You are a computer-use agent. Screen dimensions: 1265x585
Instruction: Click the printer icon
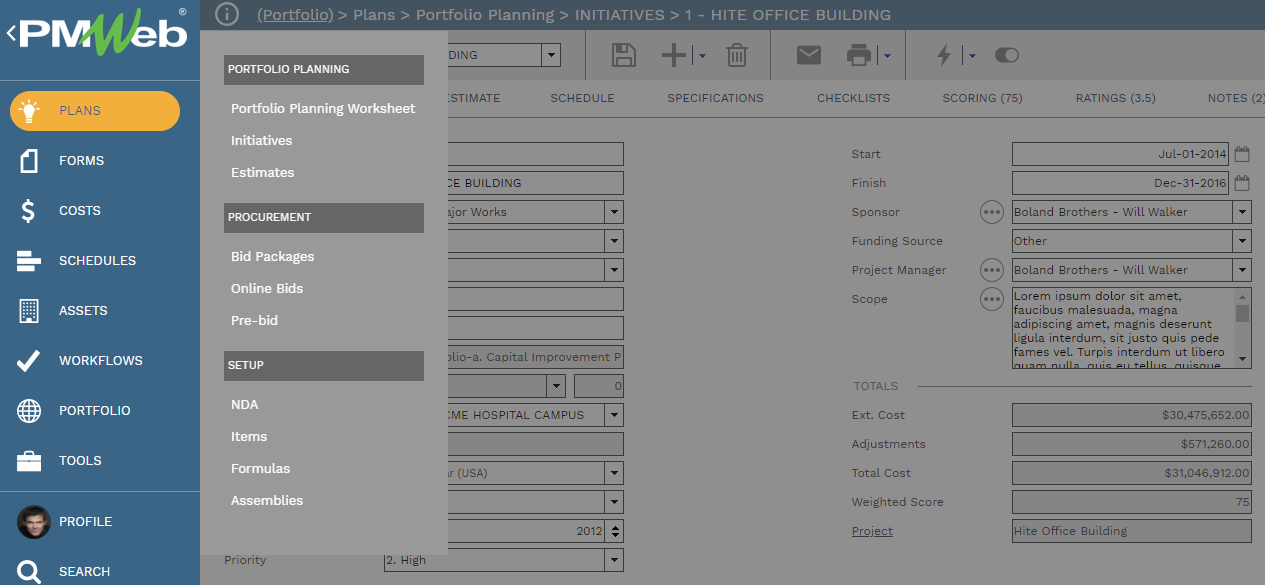858,56
